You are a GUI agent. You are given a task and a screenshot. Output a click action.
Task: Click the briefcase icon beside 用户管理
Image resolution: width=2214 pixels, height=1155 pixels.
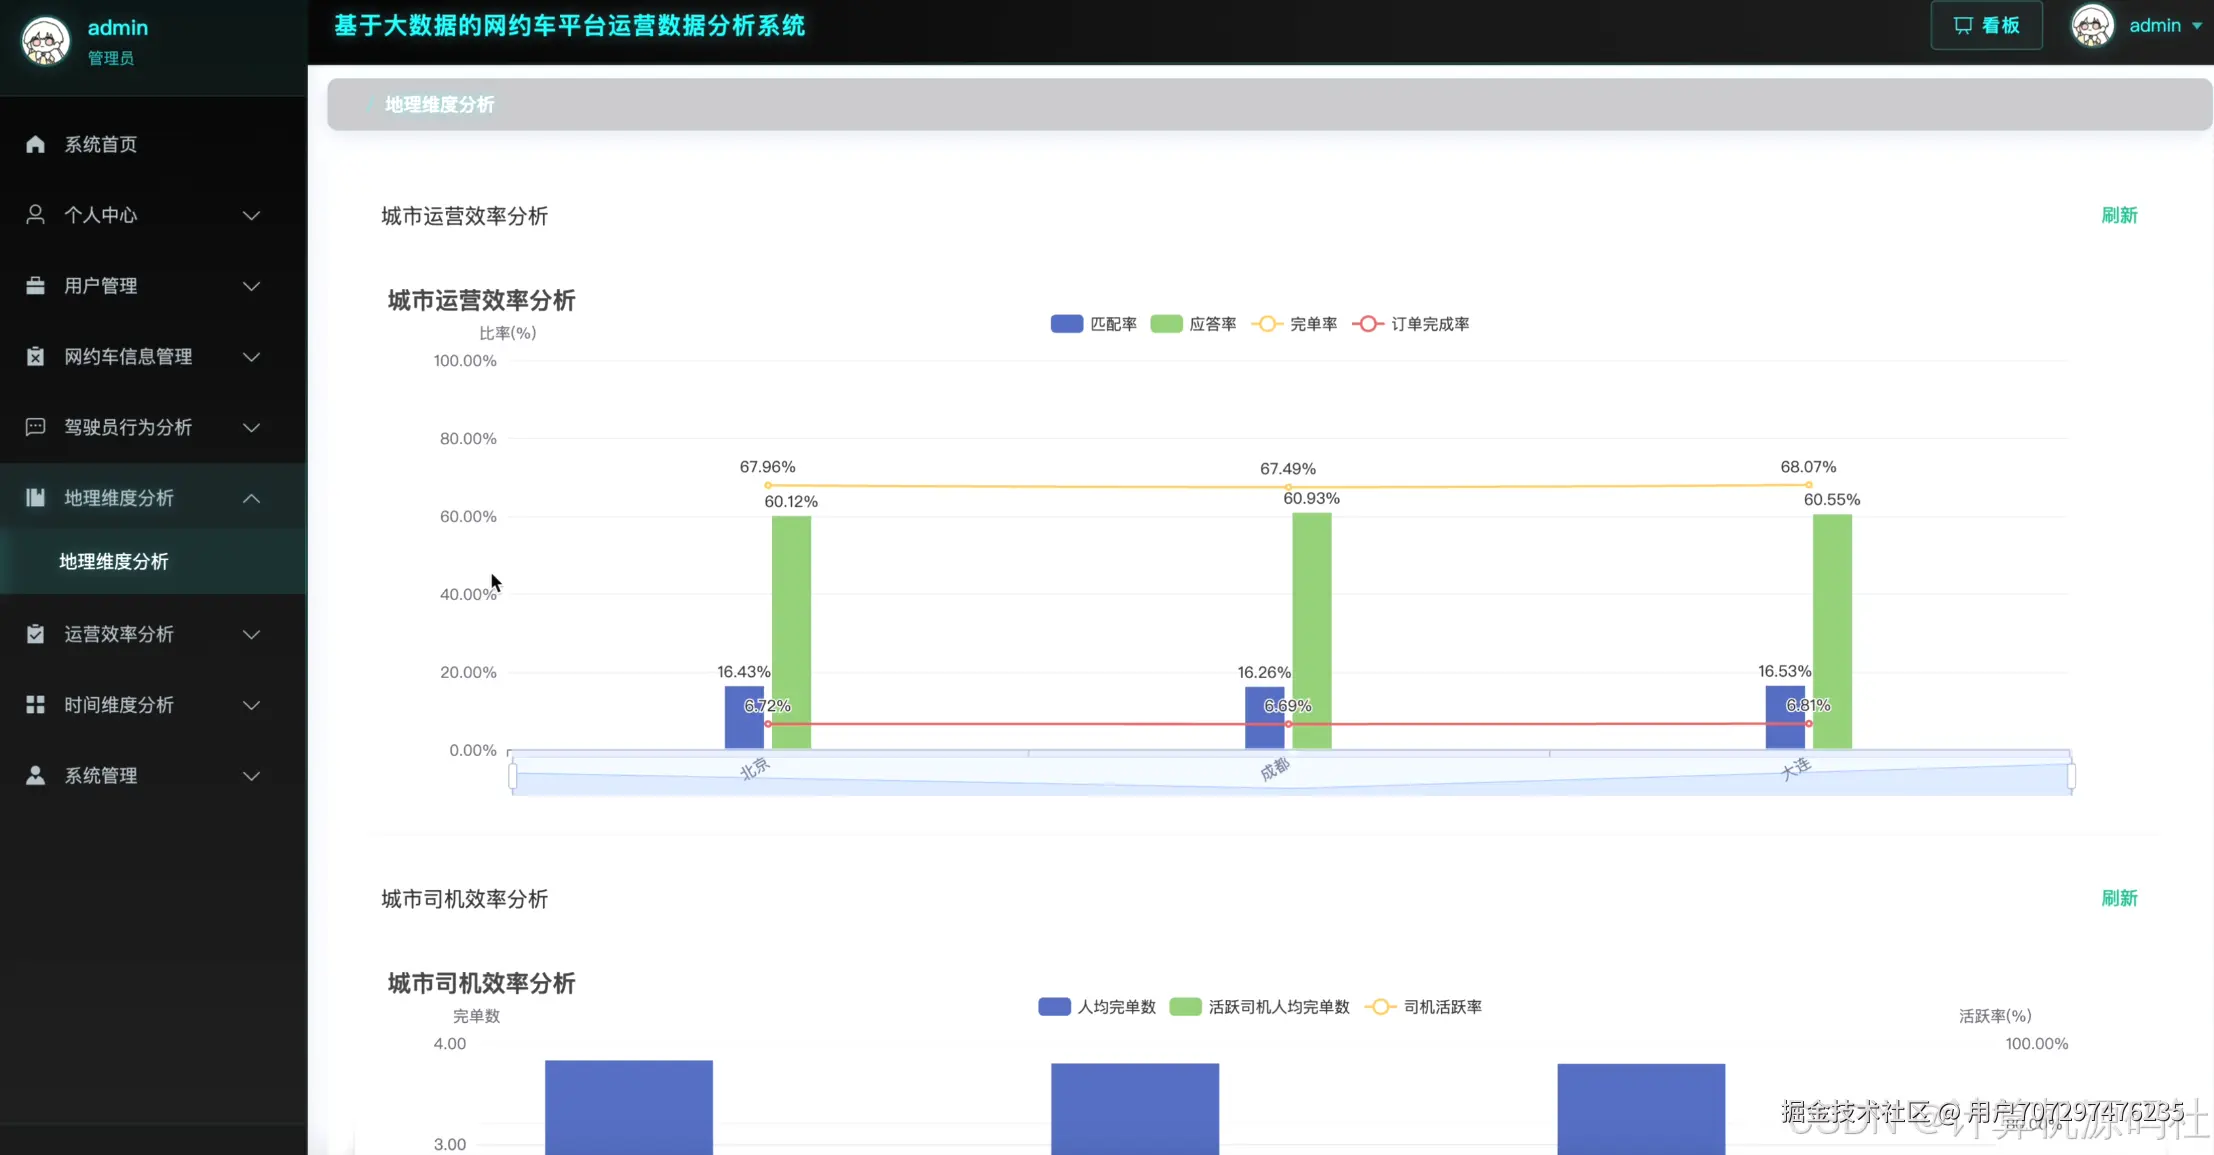point(35,286)
